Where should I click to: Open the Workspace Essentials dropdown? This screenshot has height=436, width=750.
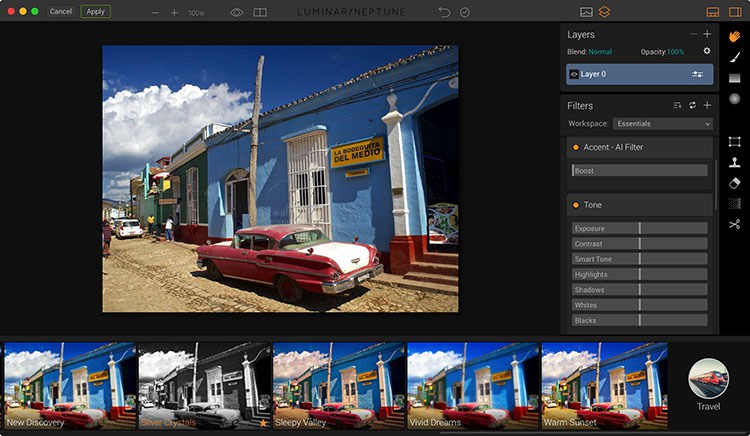662,124
